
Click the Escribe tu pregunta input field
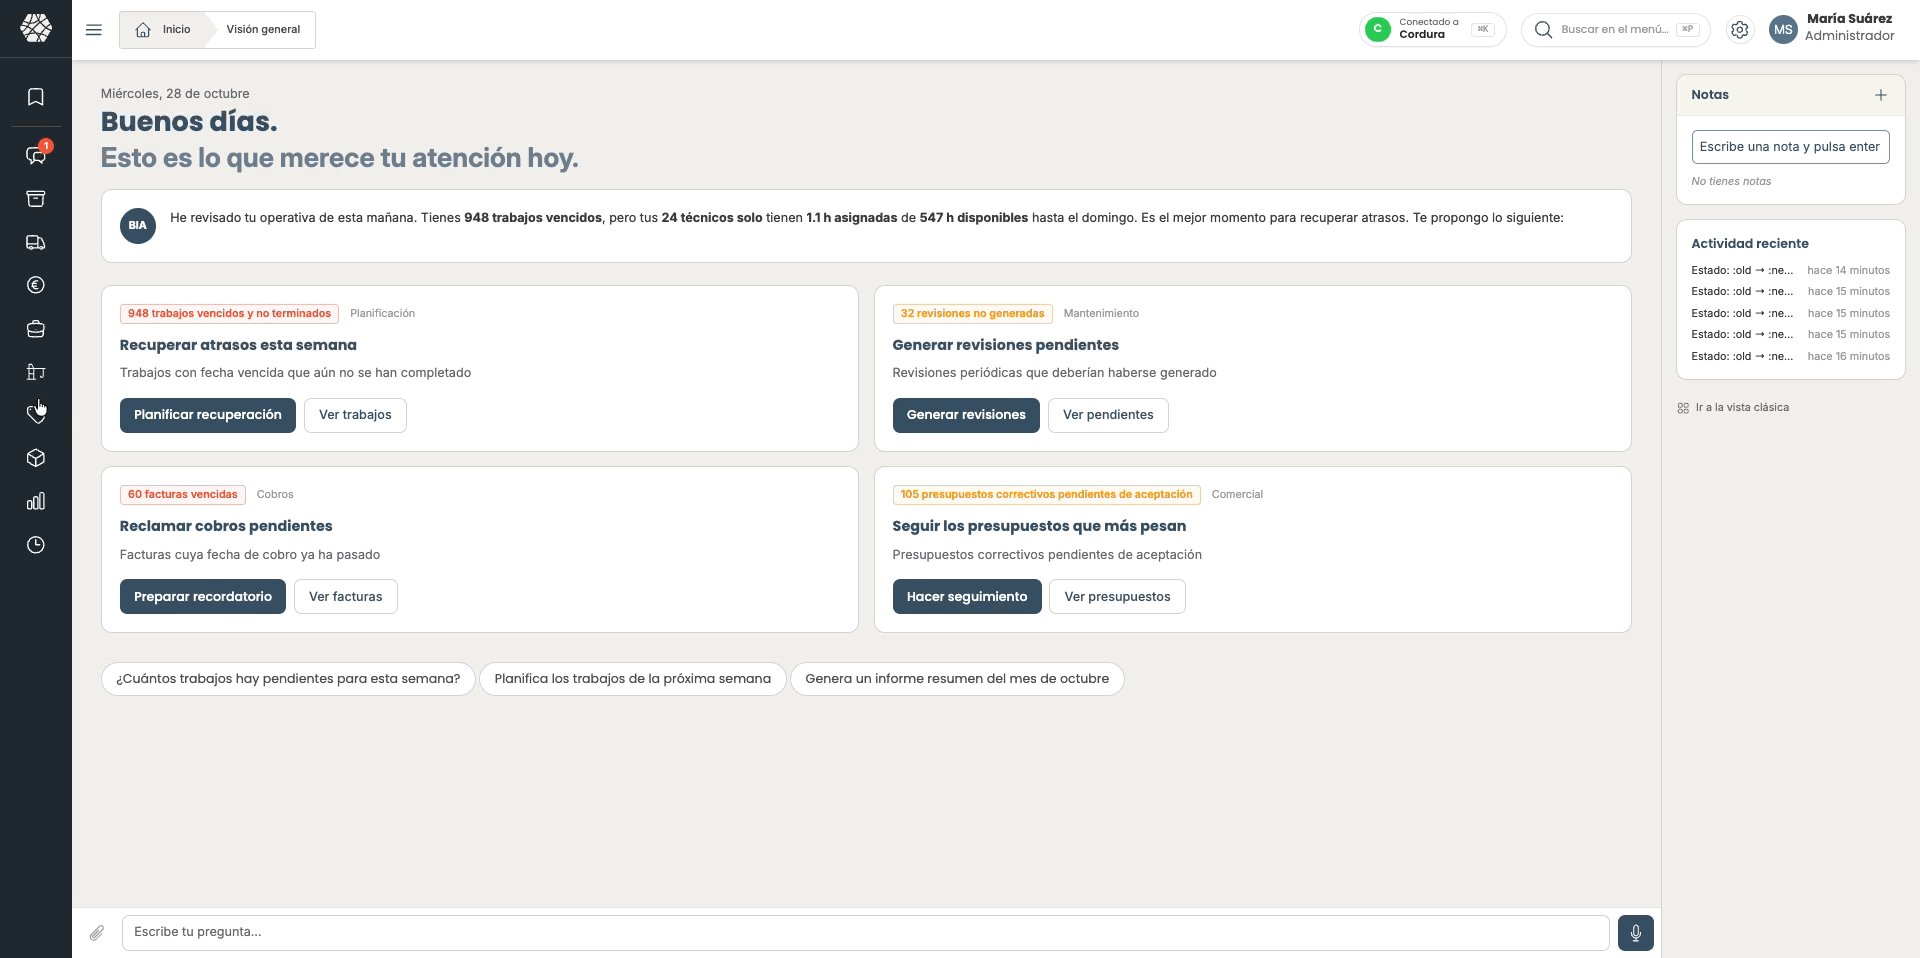865,932
